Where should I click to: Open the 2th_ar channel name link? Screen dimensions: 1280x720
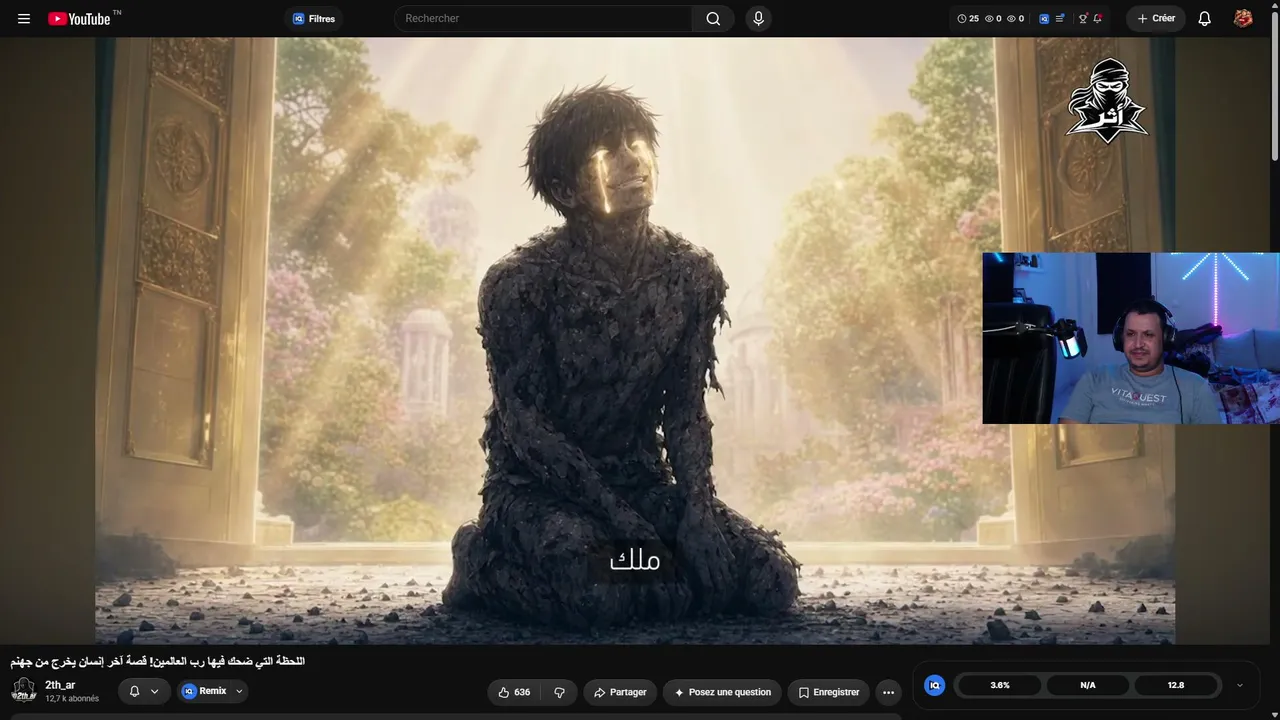[x=60, y=685]
